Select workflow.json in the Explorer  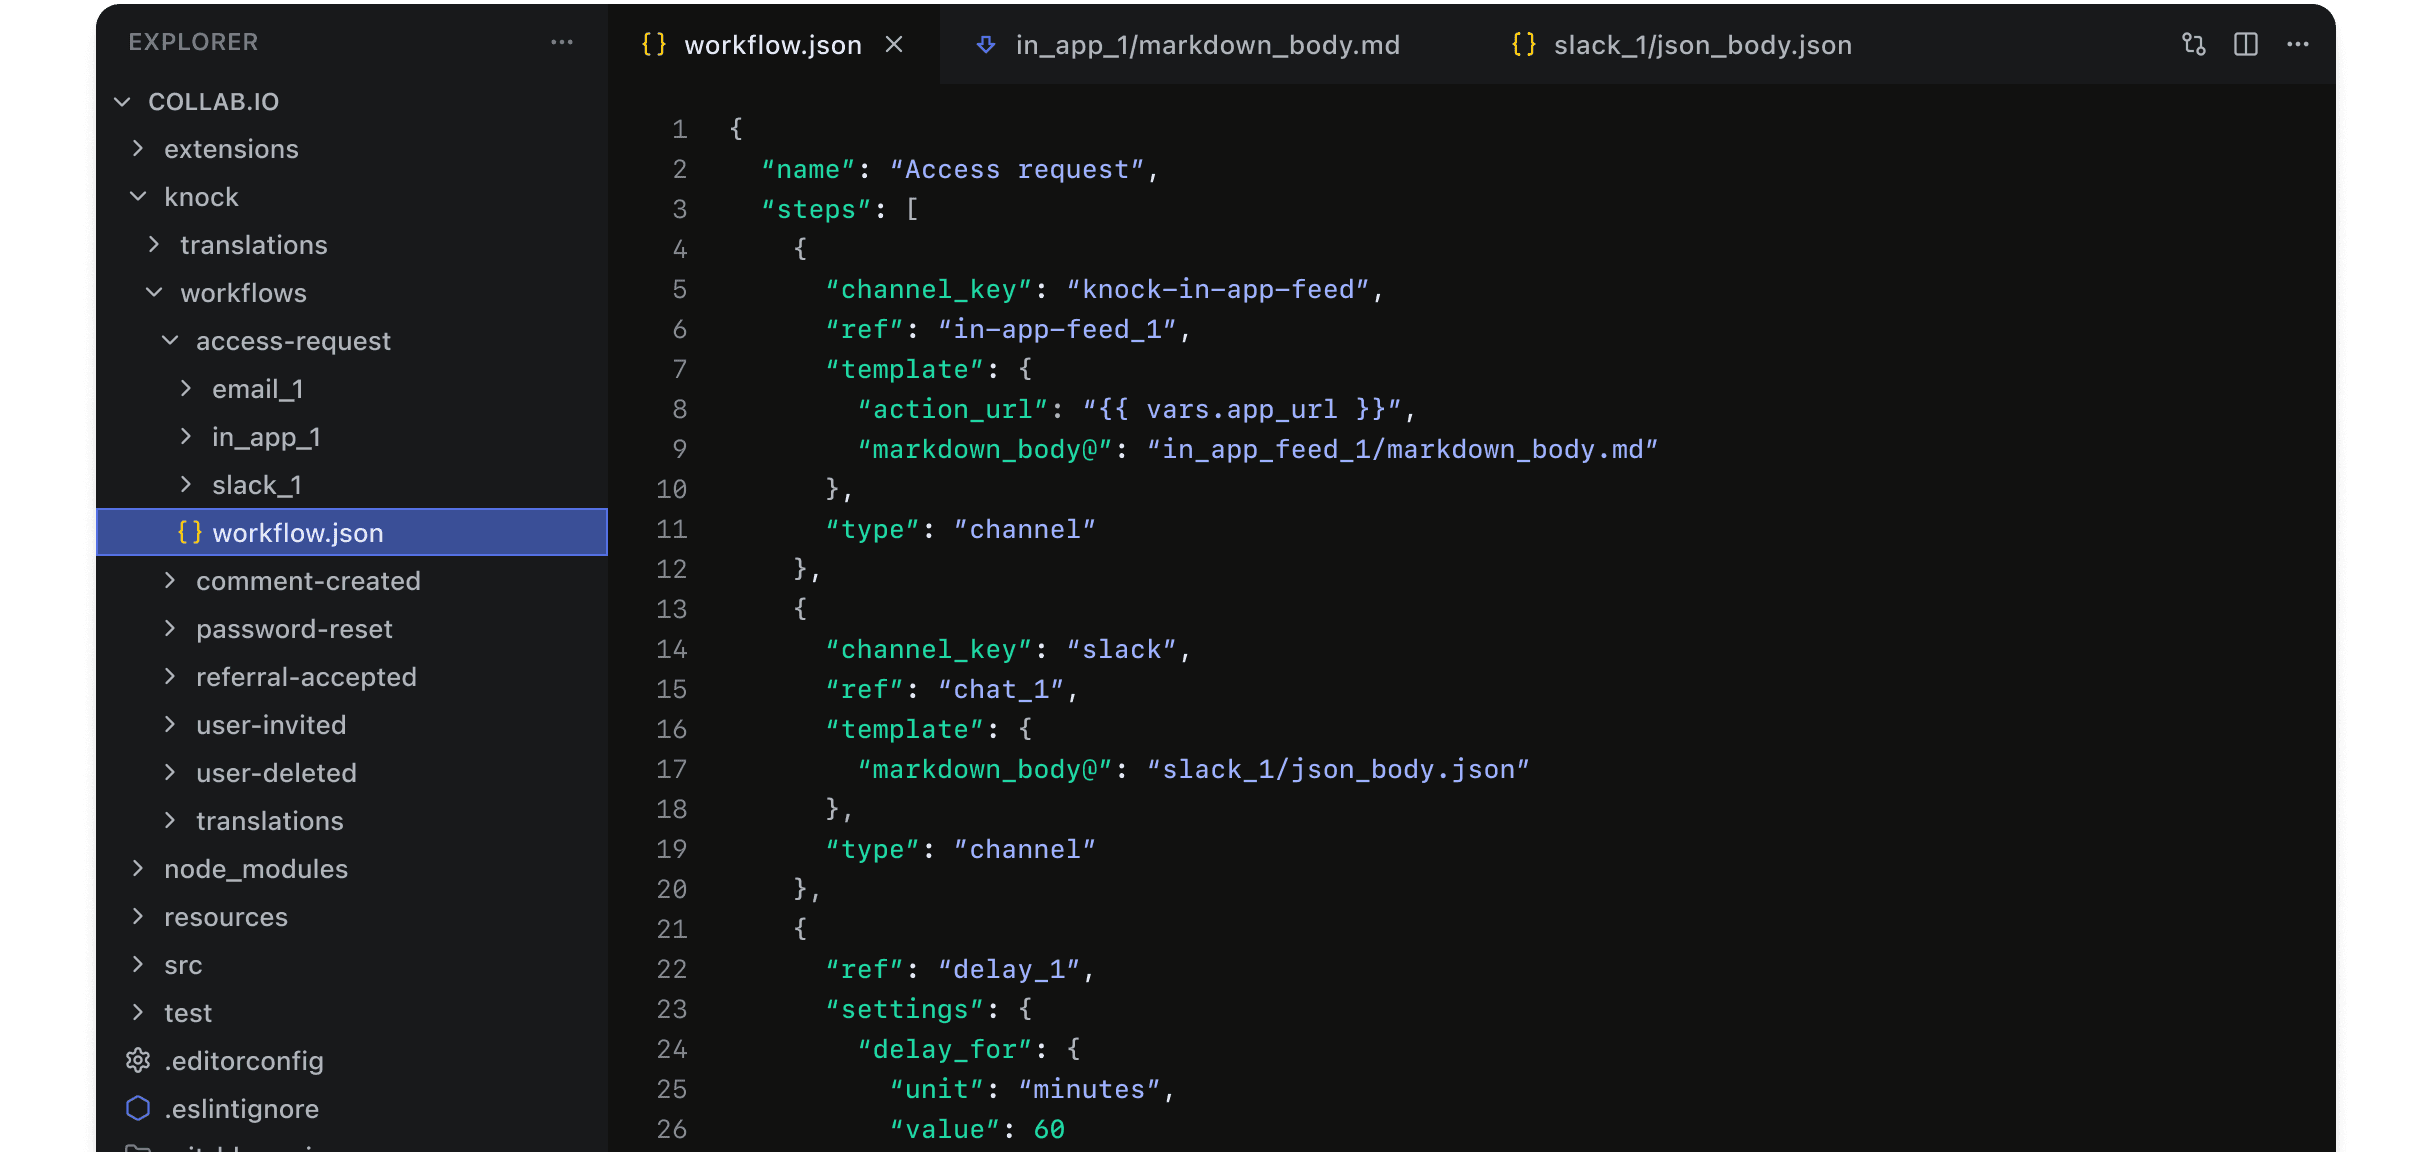click(x=297, y=532)
